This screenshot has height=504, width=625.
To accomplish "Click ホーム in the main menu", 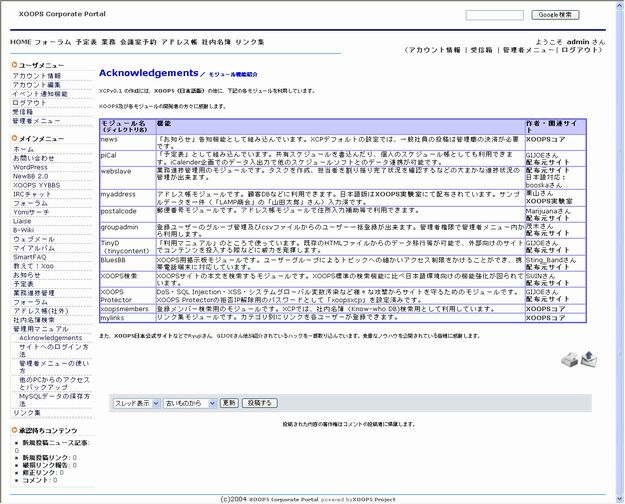I will [24, 149].
